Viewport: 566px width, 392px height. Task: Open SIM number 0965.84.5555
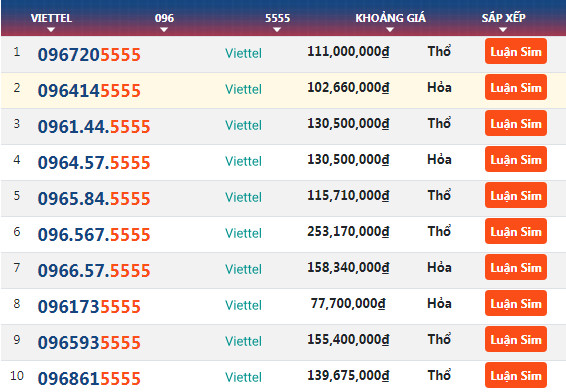point(94,199)
